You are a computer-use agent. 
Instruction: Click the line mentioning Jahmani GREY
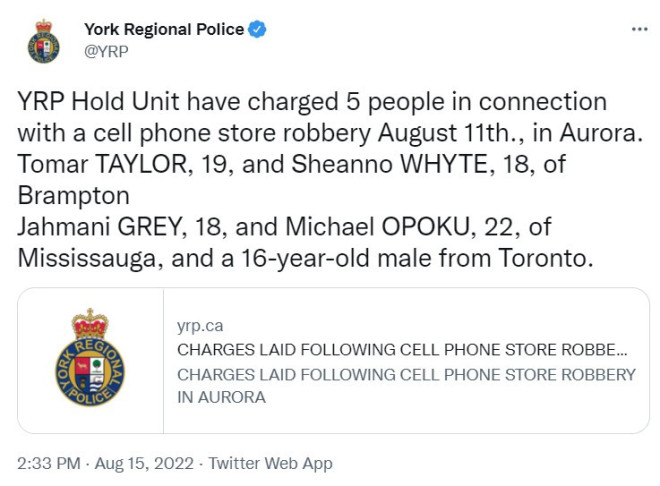[x=284, y=227]
